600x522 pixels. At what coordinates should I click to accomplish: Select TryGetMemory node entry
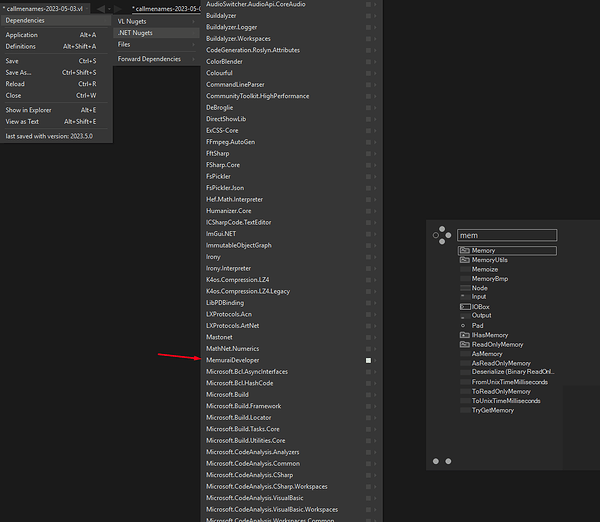pos(492,410)
